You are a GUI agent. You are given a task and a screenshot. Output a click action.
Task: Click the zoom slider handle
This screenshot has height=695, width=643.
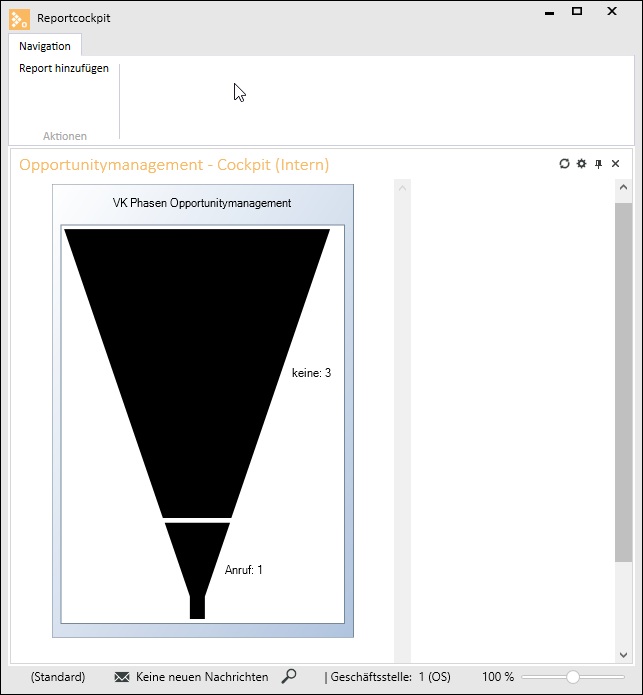pyautogui.click(x=573, y=677)
